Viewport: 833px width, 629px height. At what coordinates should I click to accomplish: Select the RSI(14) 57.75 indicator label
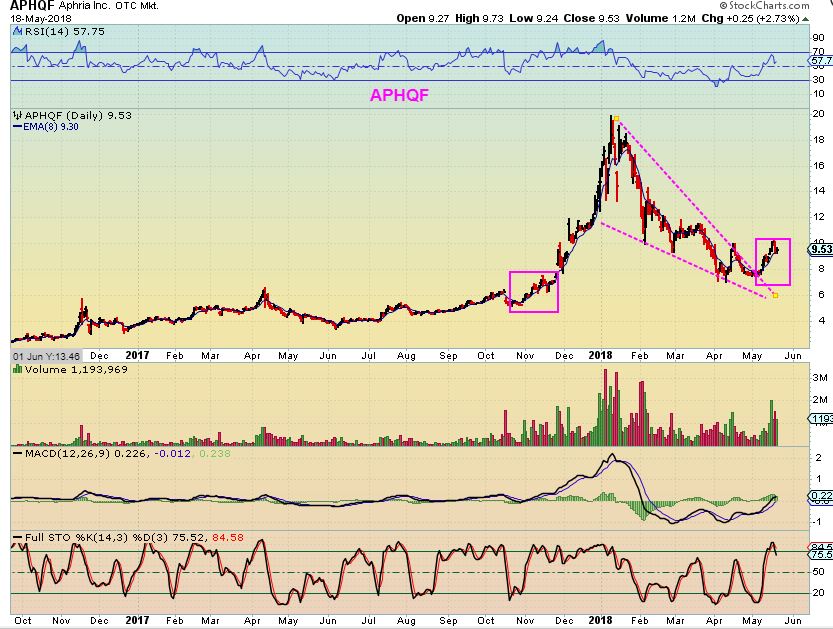tap(65, 32)
